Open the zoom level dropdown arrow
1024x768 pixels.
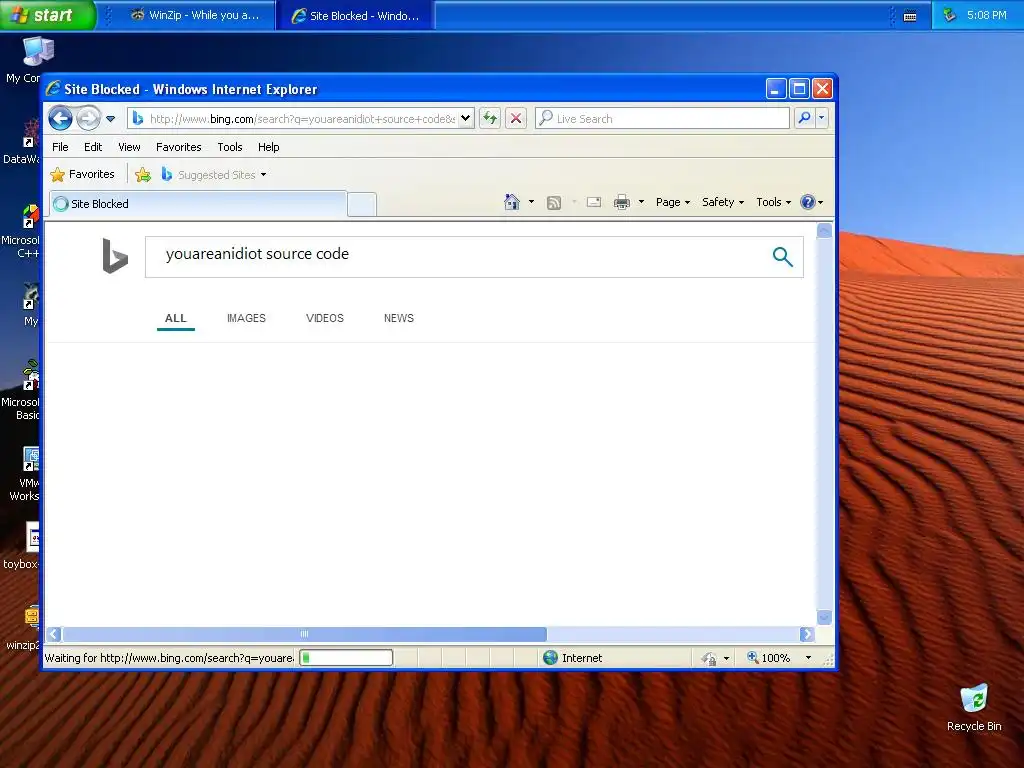pos(808,658)
